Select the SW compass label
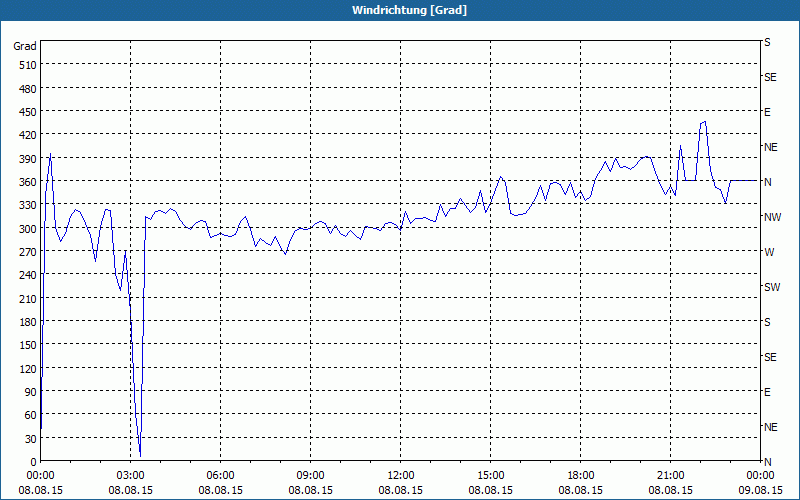The height and width of the screenshot is (500, 800). coord(772,287)
